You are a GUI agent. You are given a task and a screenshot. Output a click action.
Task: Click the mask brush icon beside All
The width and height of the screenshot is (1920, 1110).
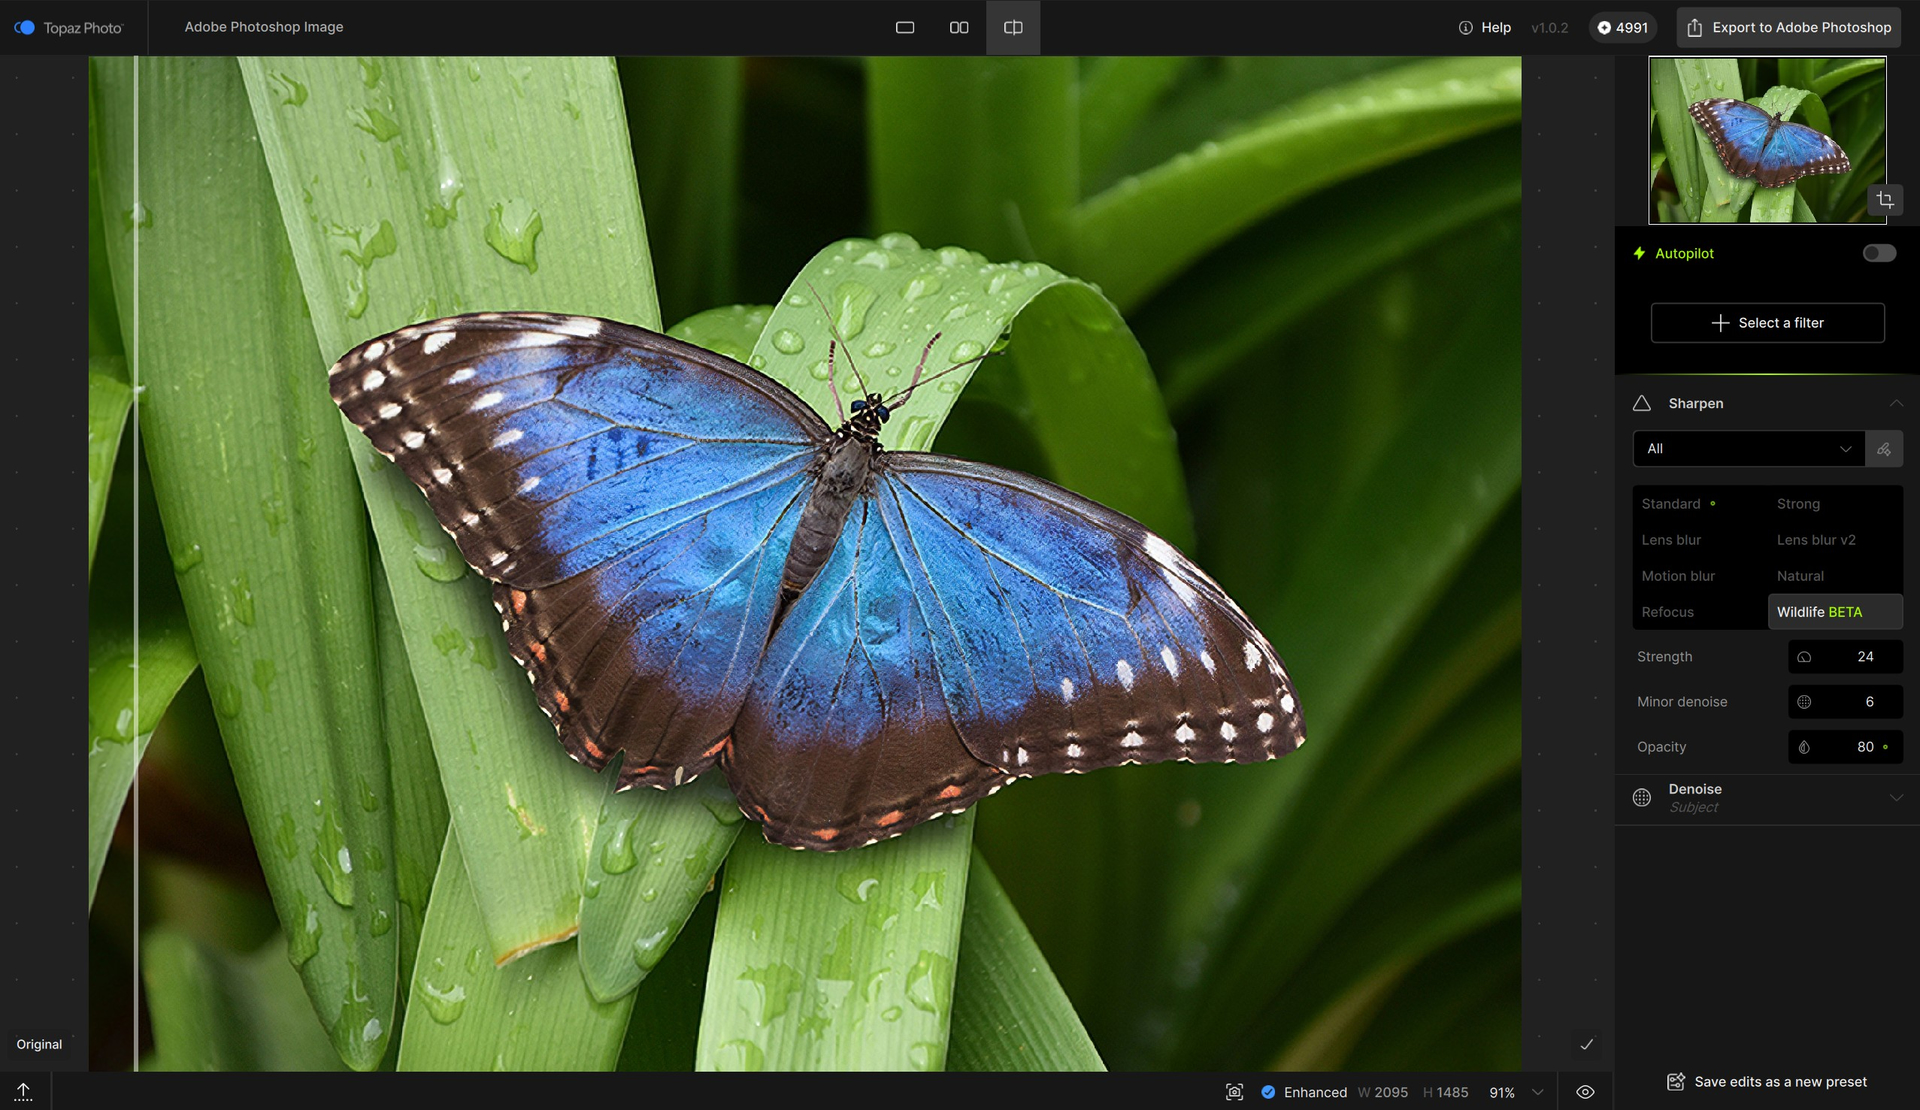coord(1884,449)
